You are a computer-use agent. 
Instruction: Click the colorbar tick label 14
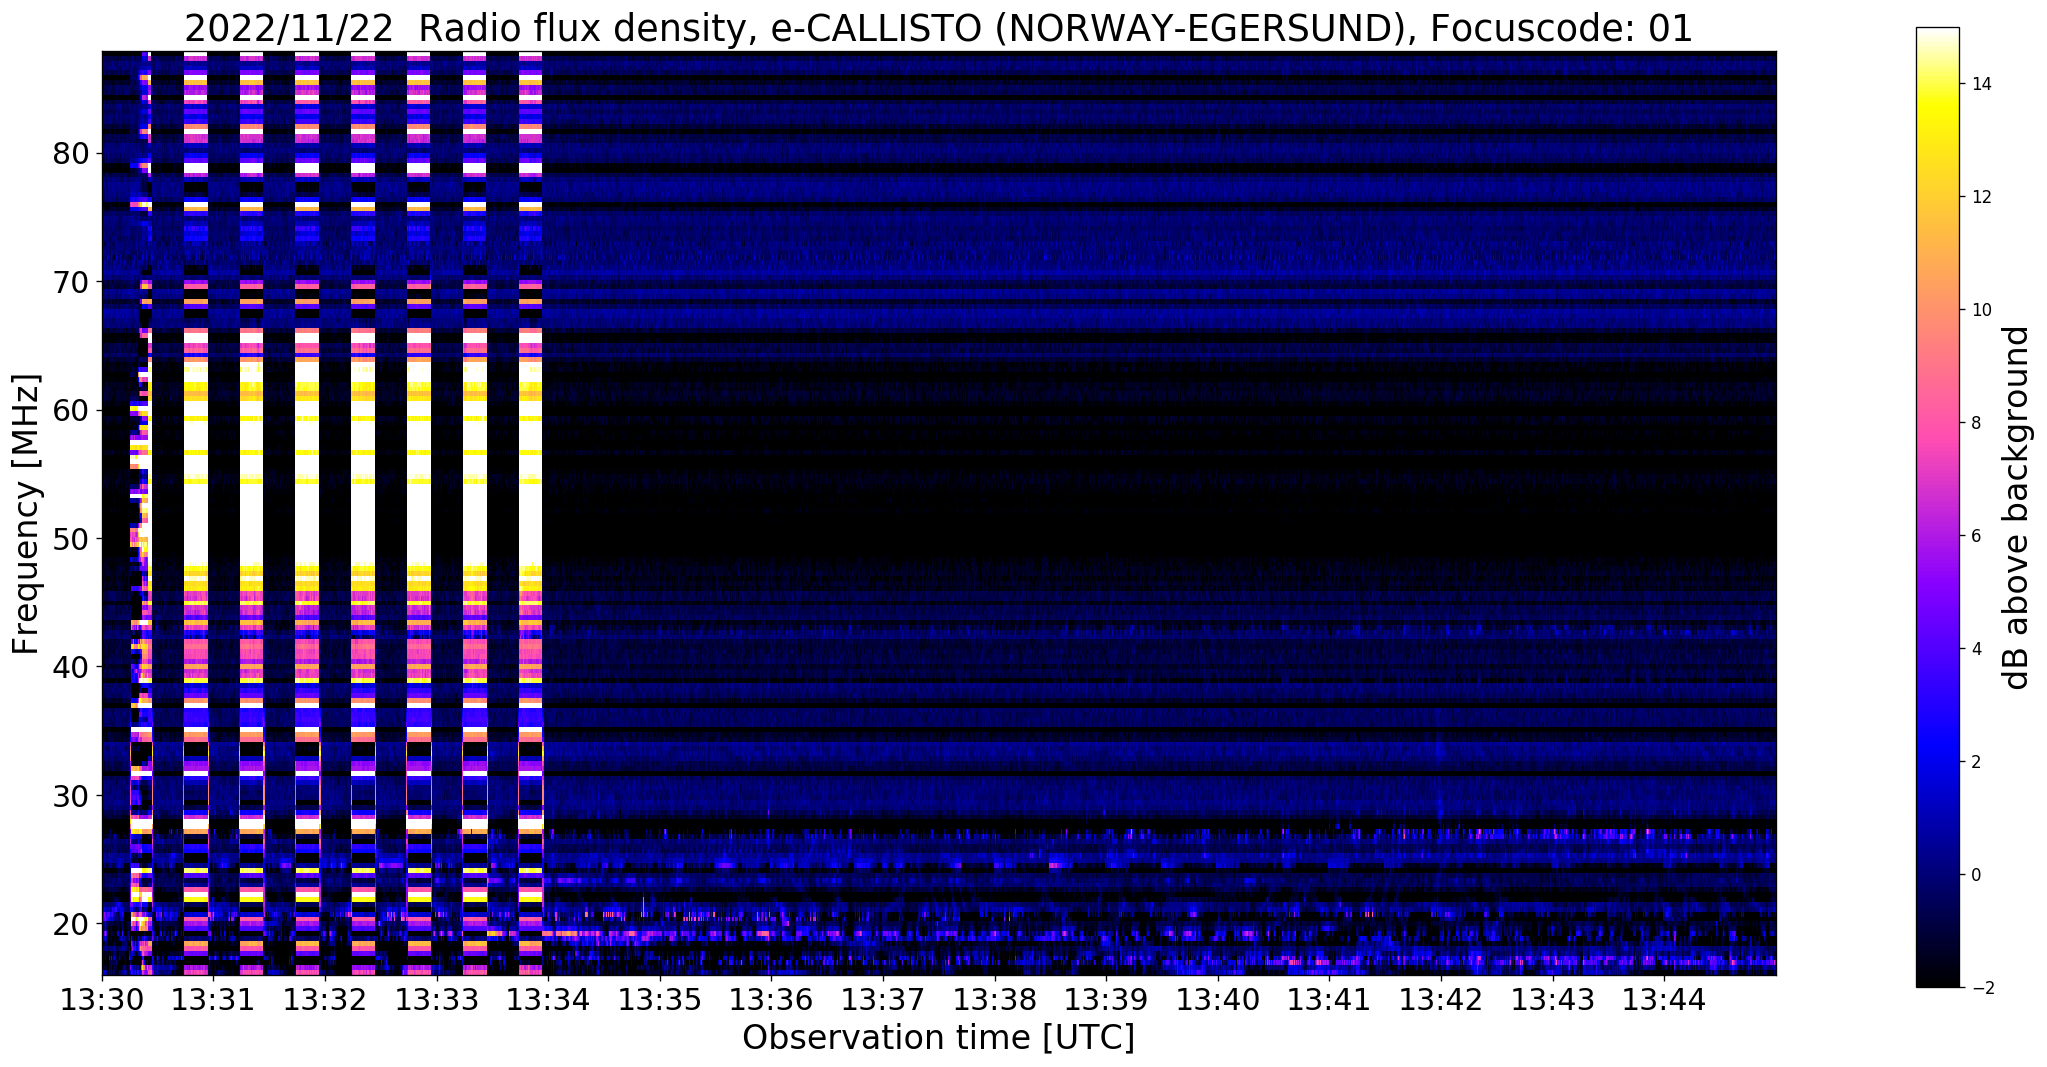point(1981,84)
